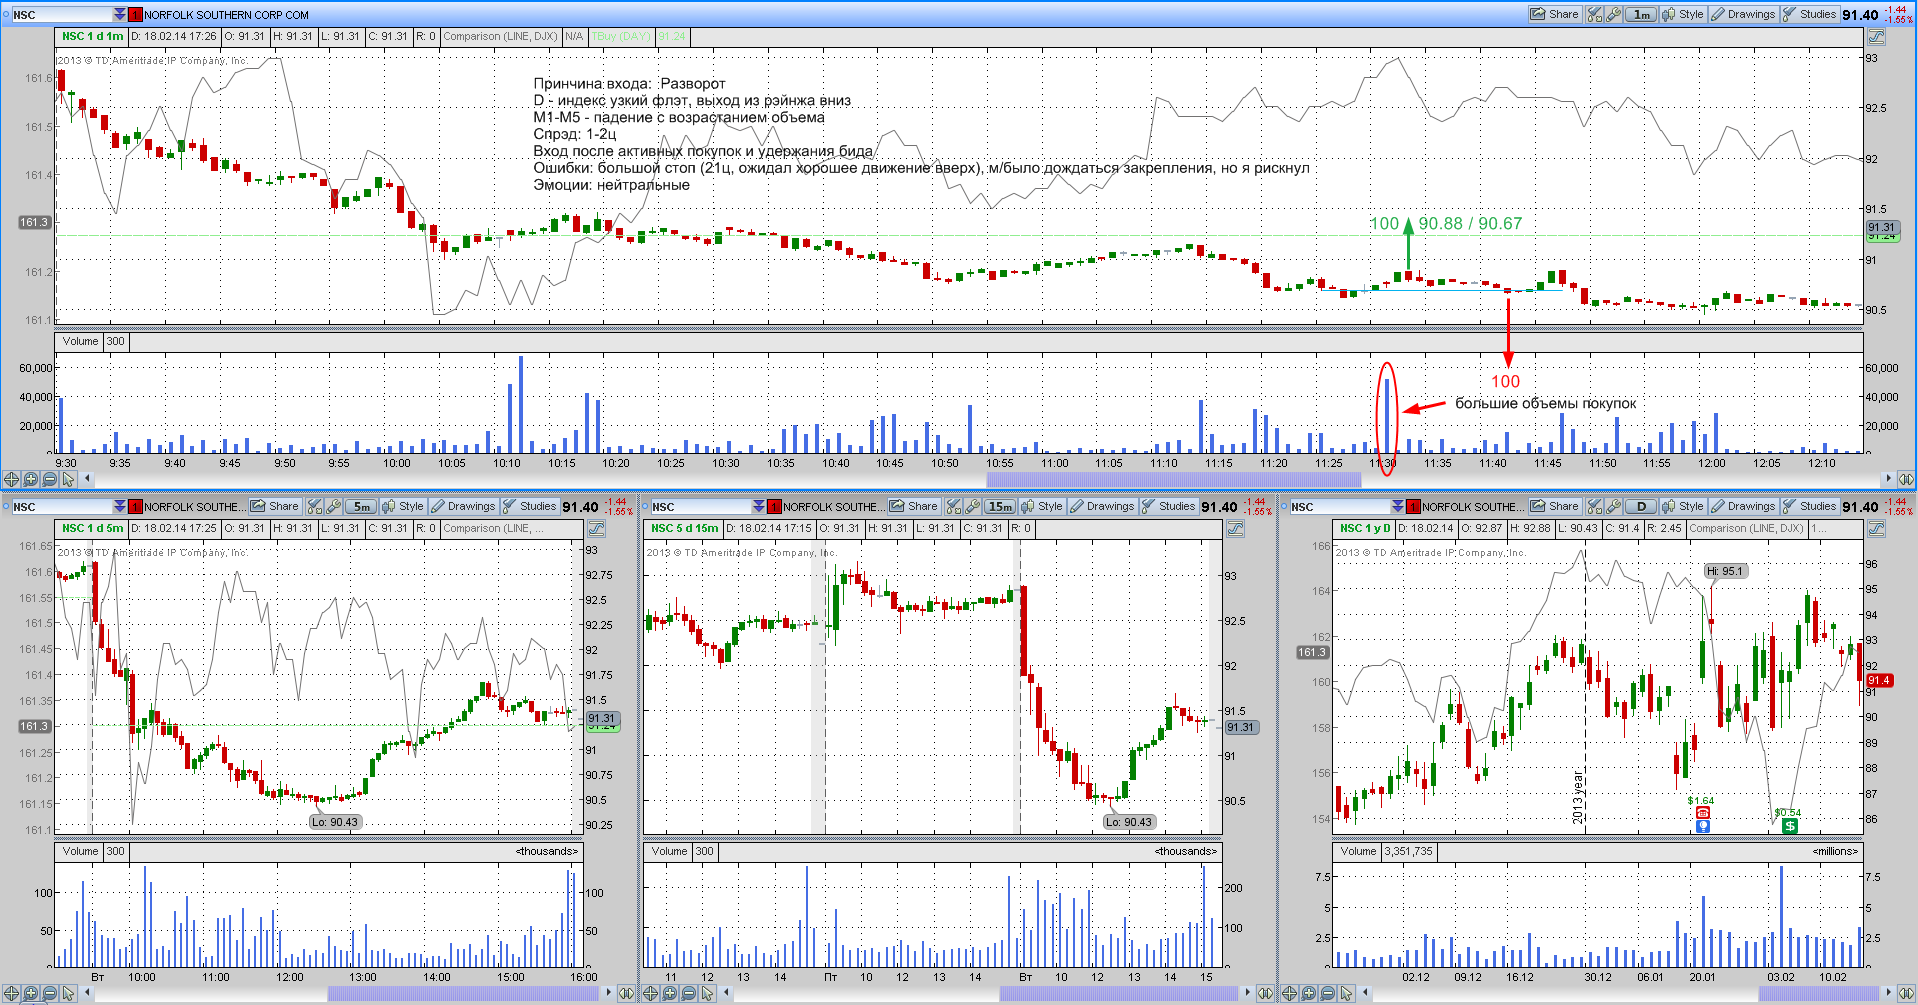
Task: Open Studies menu of the 5m chart
Action: tap(529, 506)
